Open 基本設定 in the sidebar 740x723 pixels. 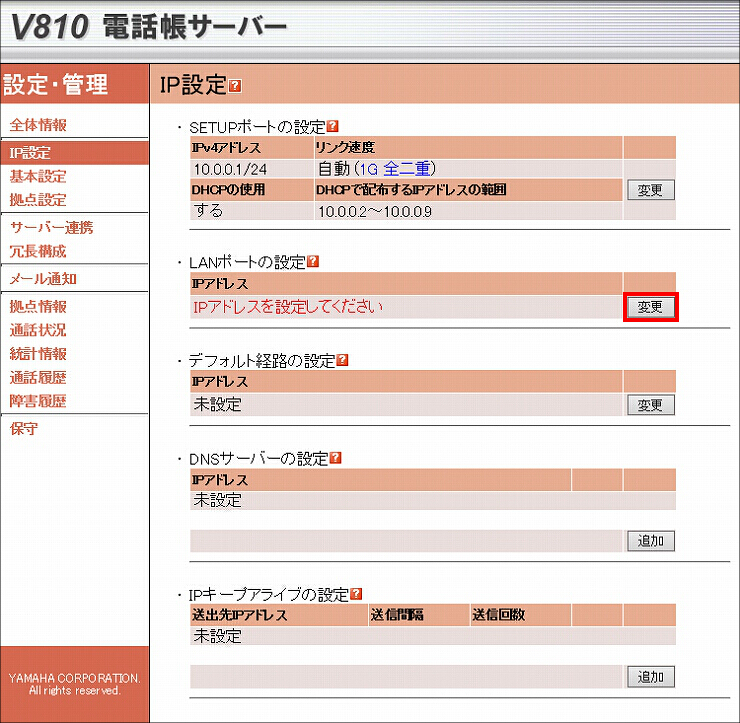coord(38,177)
